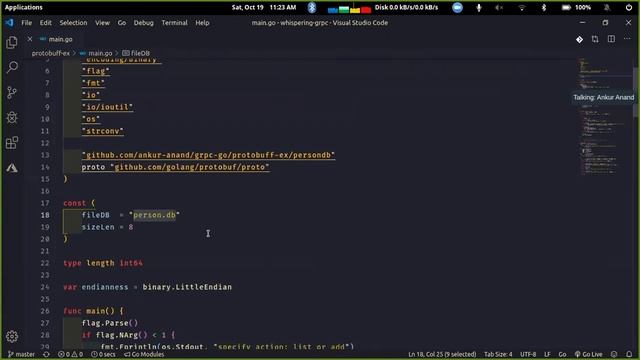640x360 pixels.
Task: Open the Explorer view in activity bar
Action: pyautogui.click(x=12, y=42)
